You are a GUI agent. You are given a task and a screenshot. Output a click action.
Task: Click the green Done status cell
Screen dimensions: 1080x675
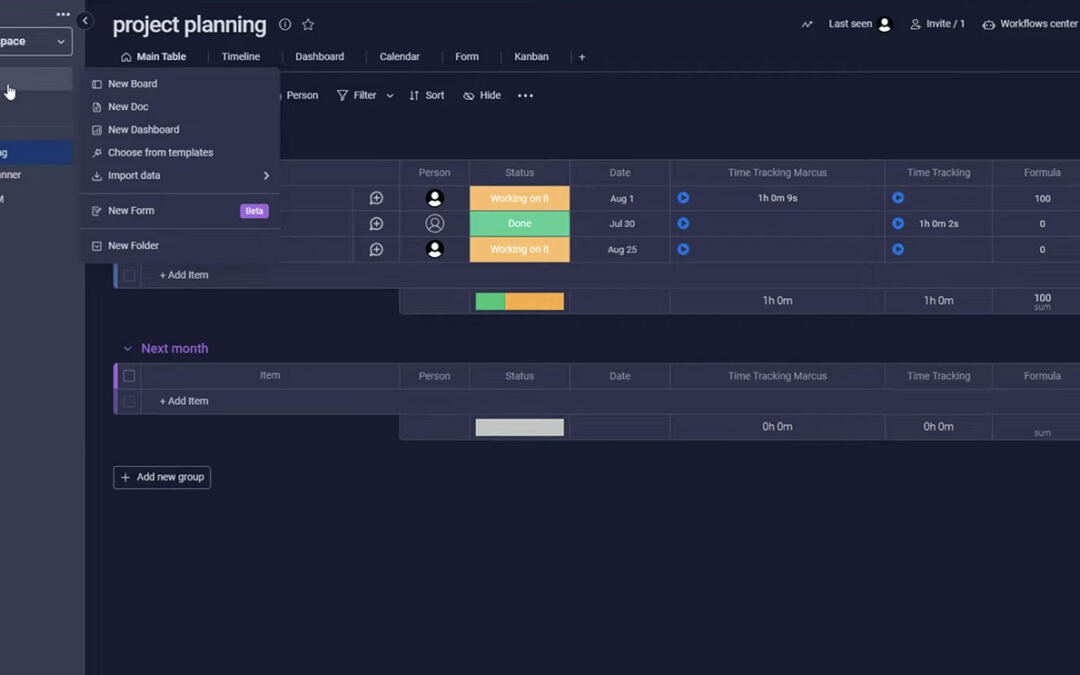[x=519, y=224]
